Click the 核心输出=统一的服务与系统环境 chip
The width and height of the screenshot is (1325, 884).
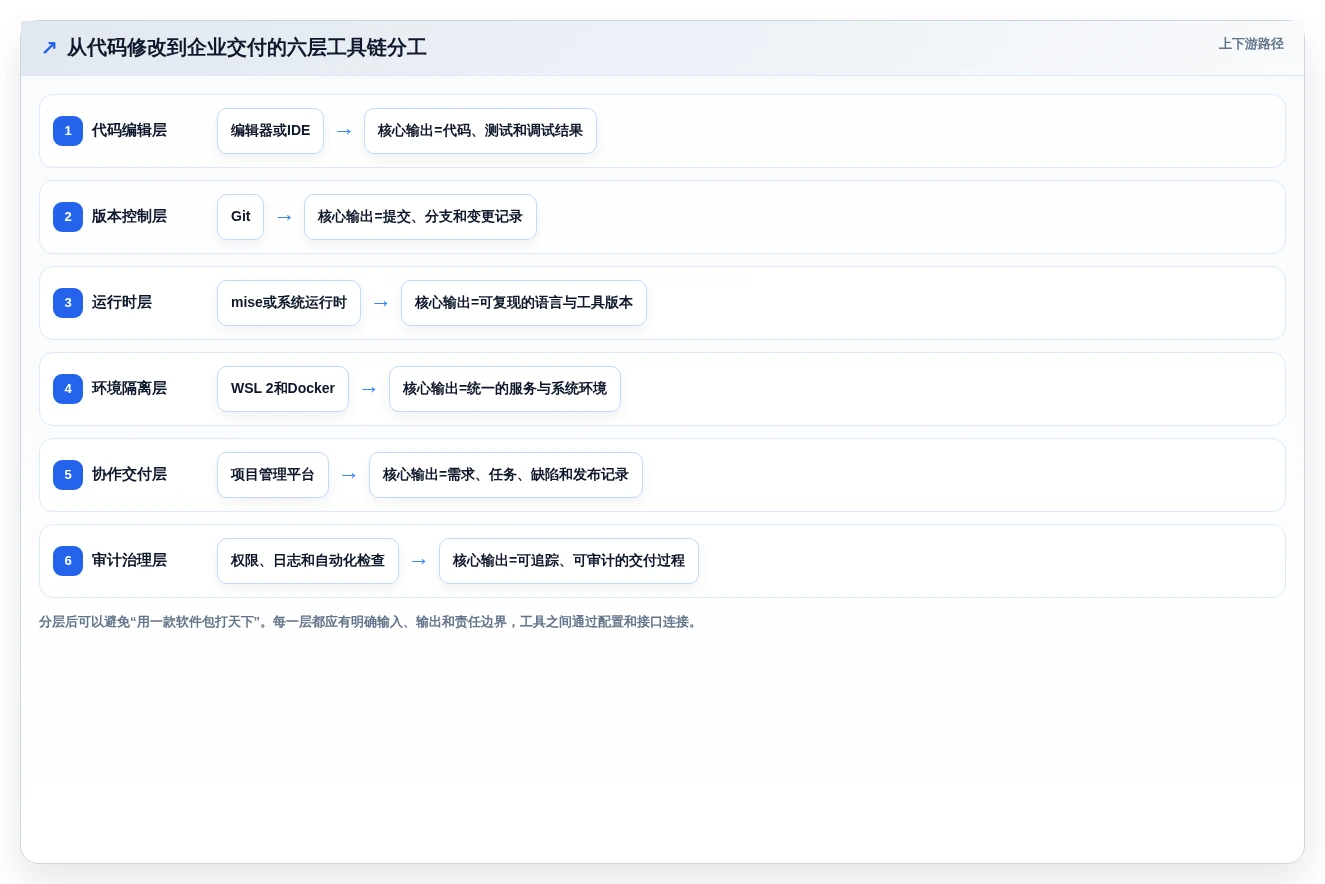505,389
